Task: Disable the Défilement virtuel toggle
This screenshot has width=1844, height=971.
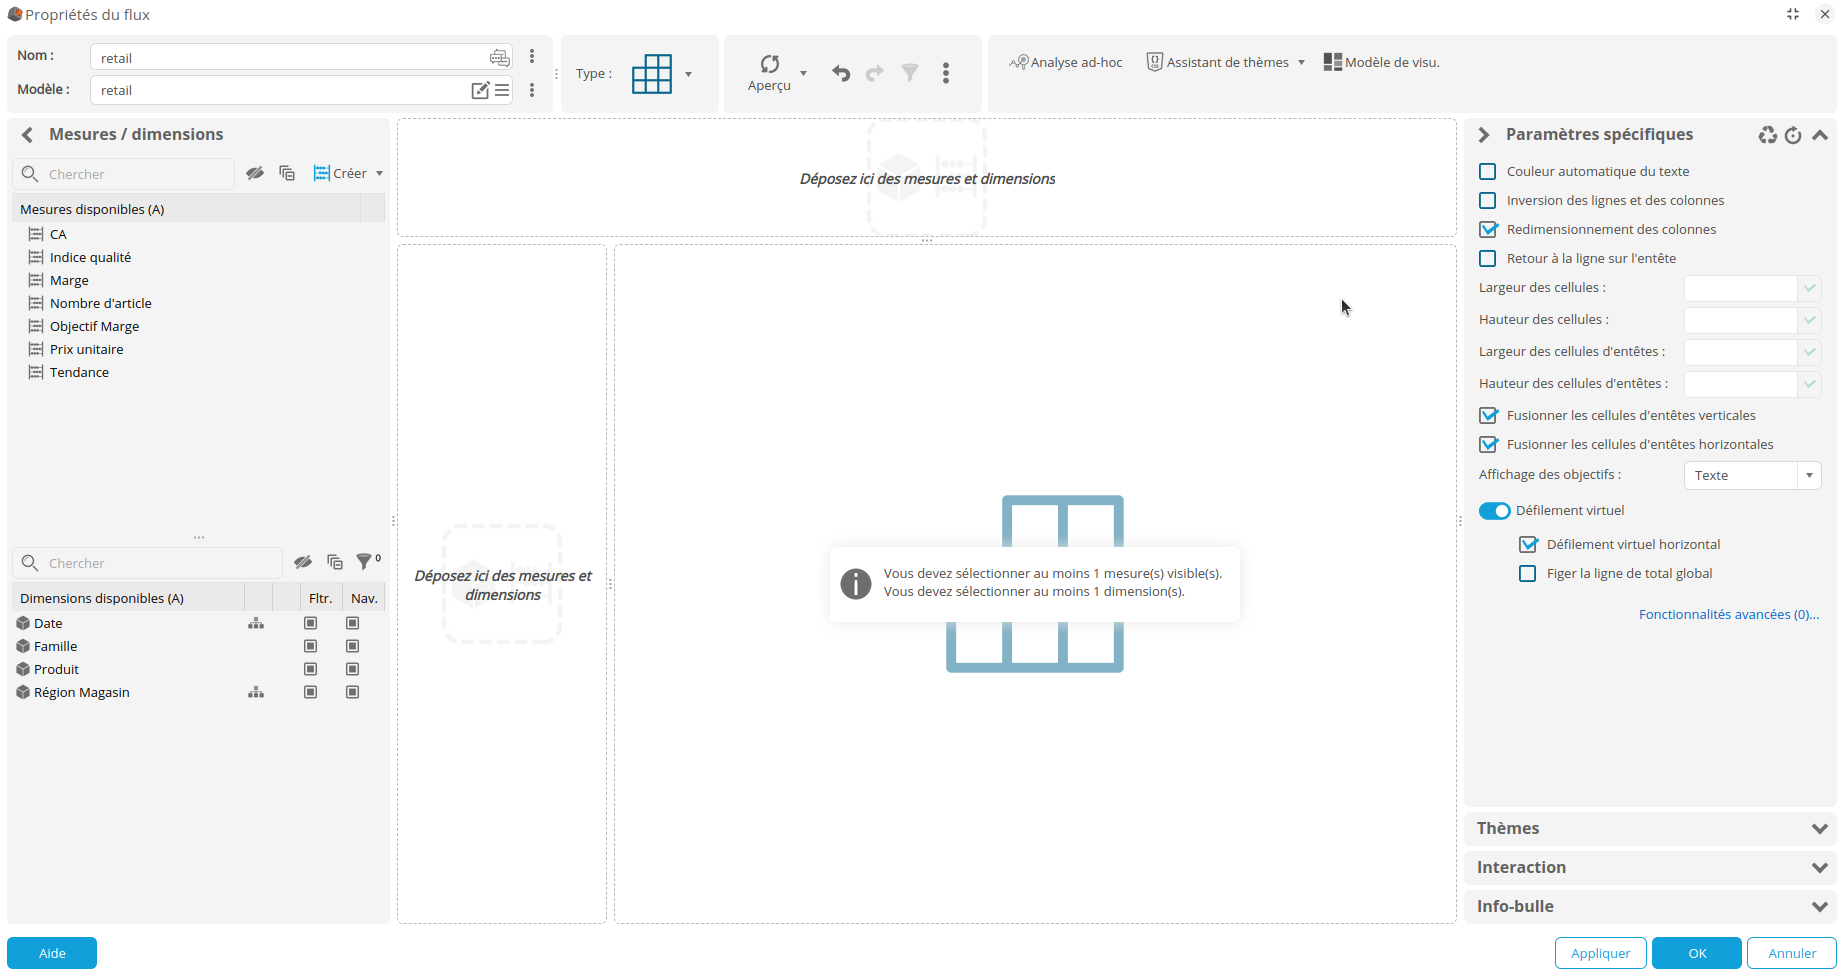Action: point(1494,510)
